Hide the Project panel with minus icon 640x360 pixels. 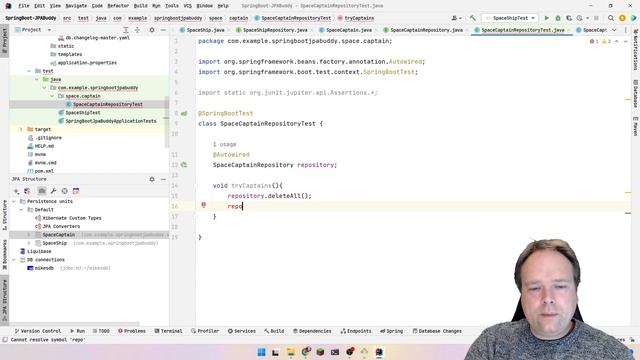pos(163,30)
